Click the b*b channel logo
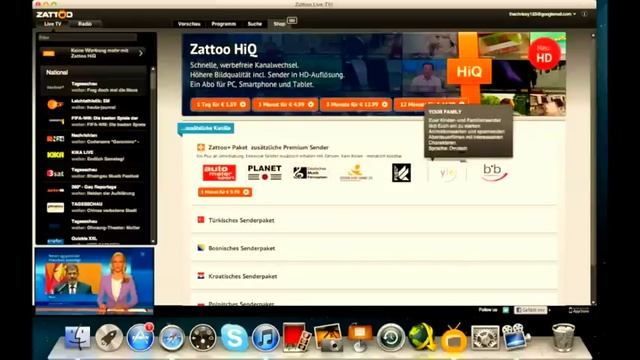Image resolution: width=640 pixels, height=360 pixels. [x=494, y=173]
